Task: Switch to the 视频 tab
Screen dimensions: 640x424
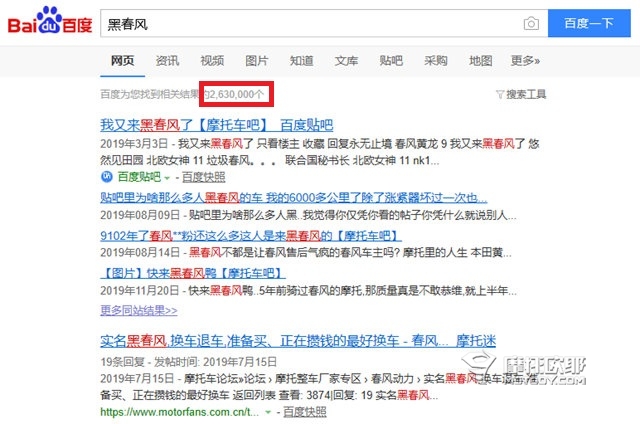Action: (x=212, y=61)
